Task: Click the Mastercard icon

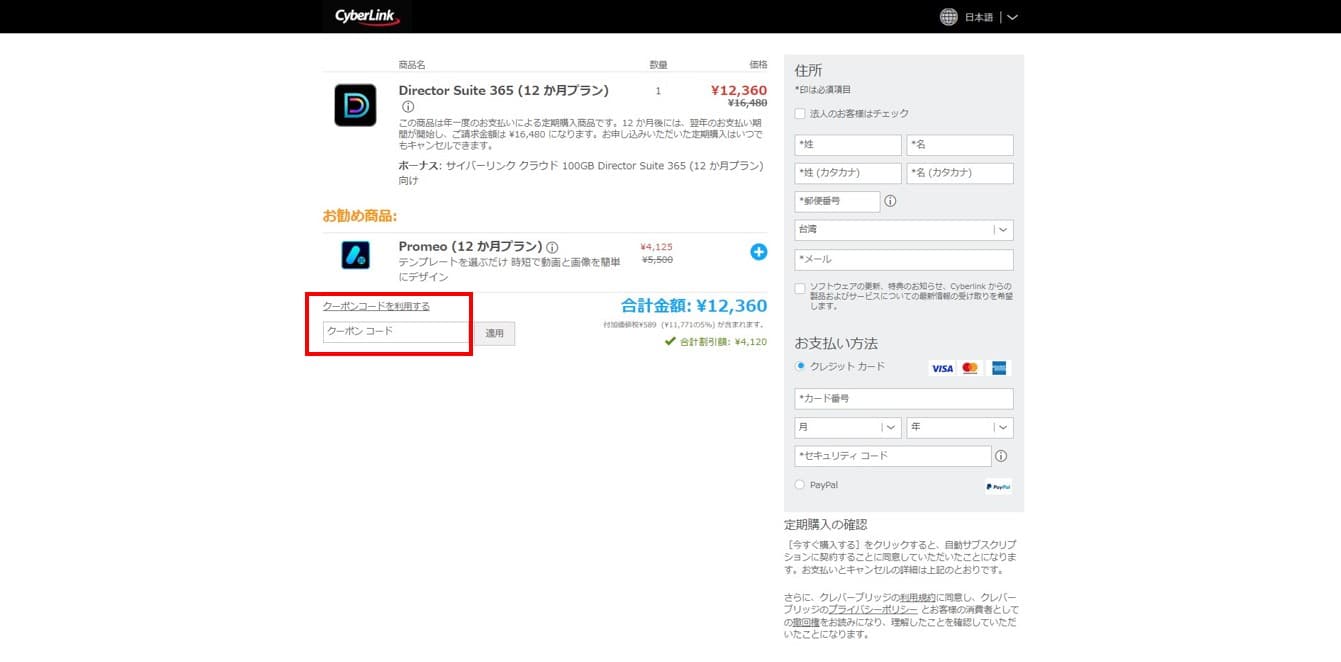Action: pyautogui.click(x=970, y=368)
